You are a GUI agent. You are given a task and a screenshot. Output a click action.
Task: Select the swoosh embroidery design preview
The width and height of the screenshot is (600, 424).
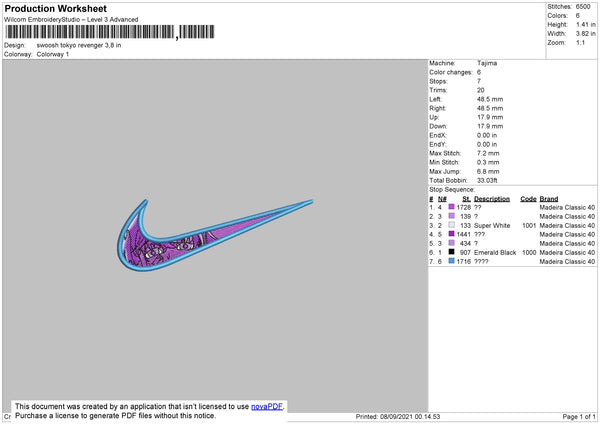pos(215,235)
